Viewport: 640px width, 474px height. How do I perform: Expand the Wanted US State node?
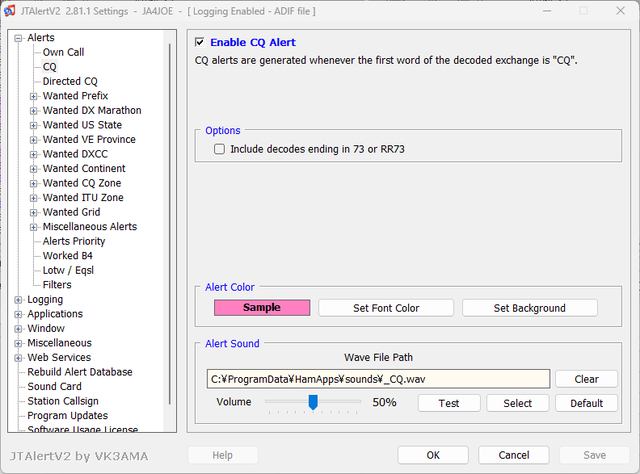33,125
